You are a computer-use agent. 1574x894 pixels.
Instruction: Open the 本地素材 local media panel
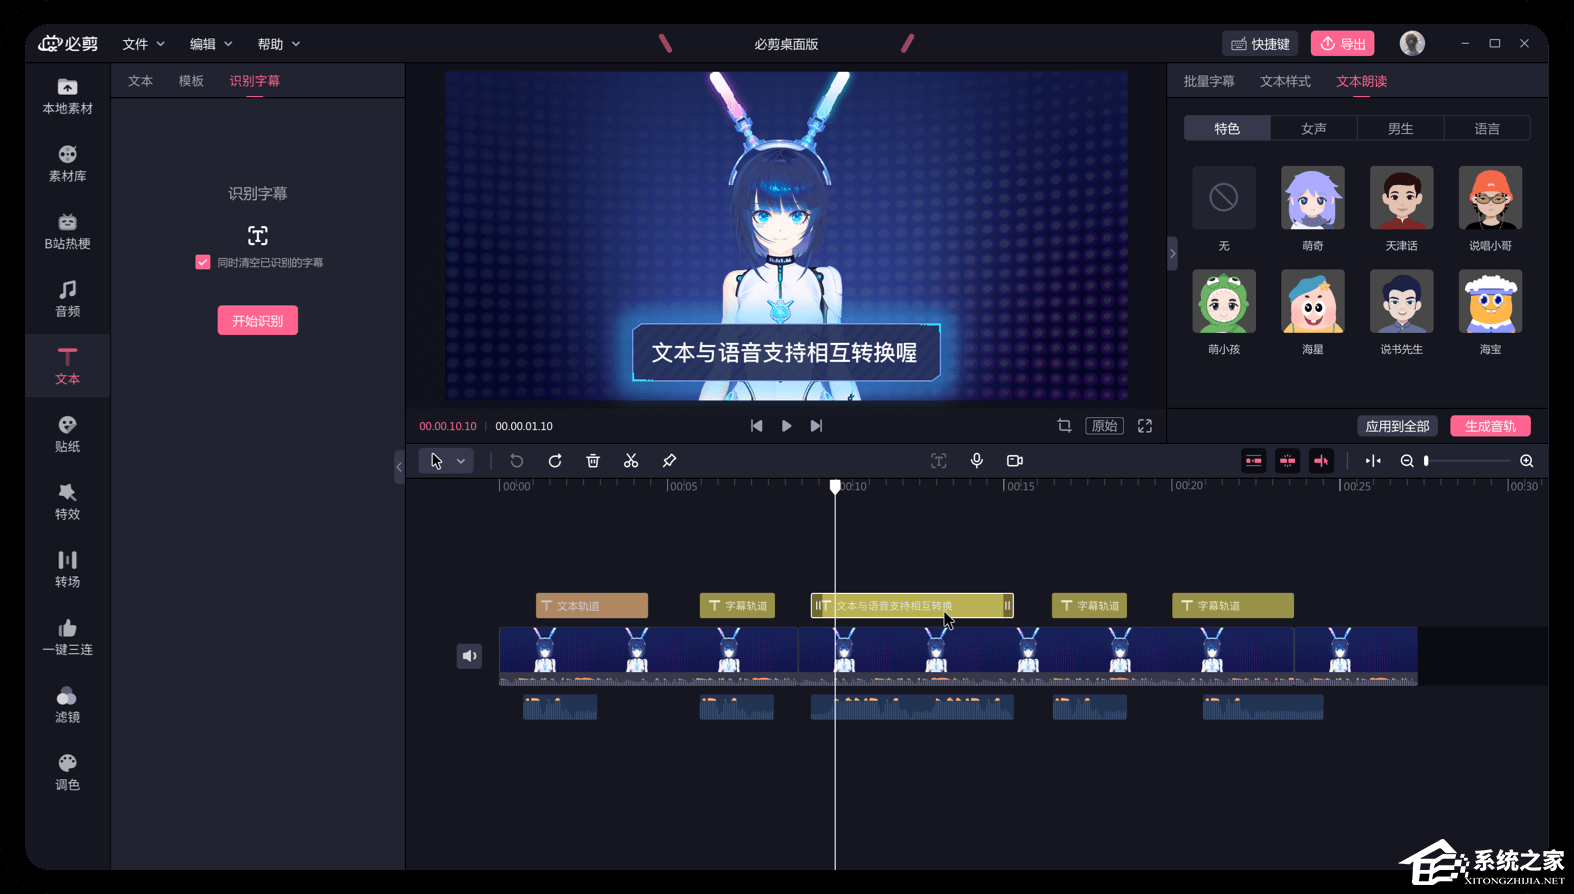tap(67, 96)
